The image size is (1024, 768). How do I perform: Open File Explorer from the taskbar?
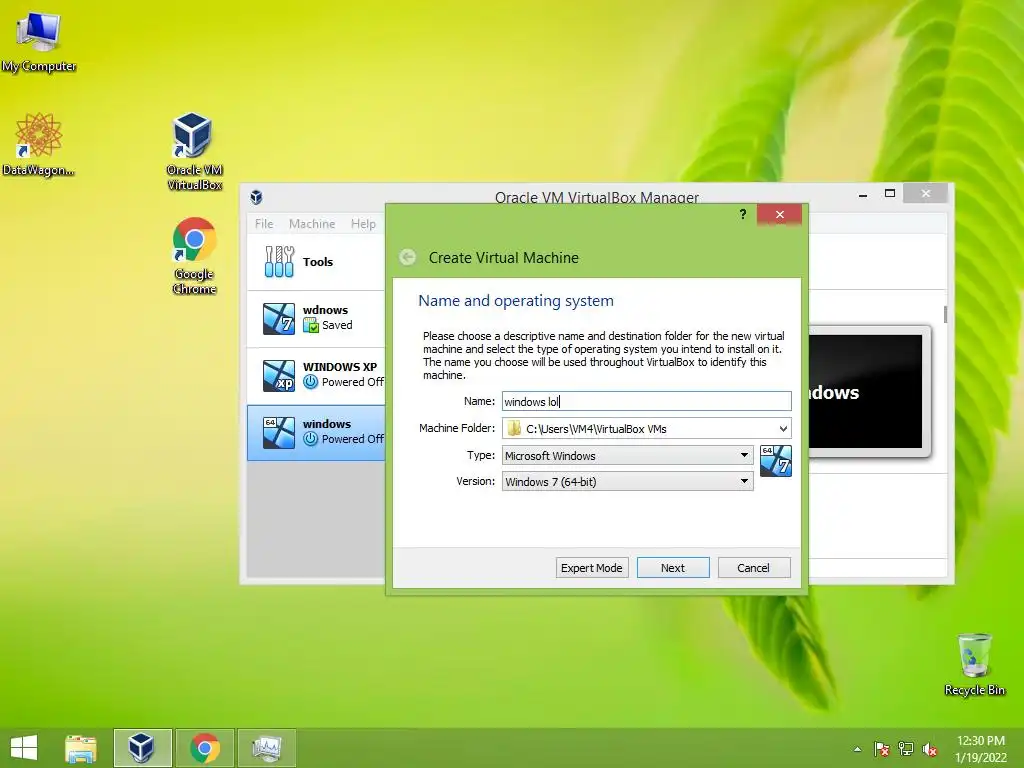(81, 748)
